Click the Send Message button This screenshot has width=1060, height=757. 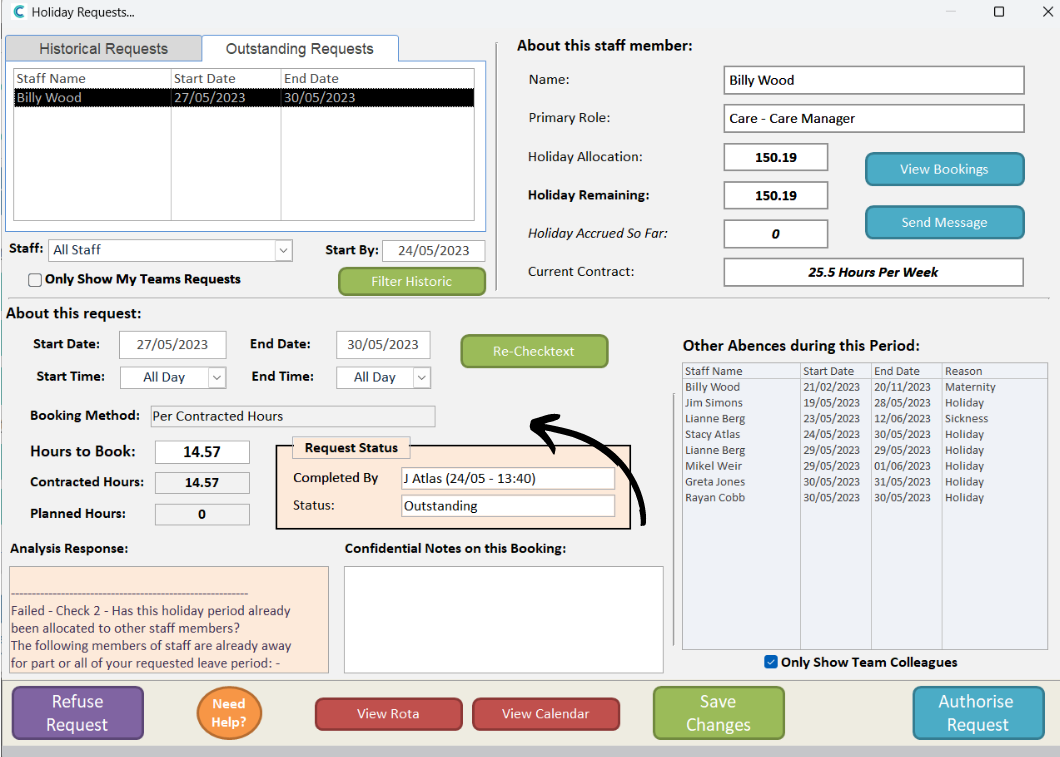pyautogui.click(x=943, y=222)
